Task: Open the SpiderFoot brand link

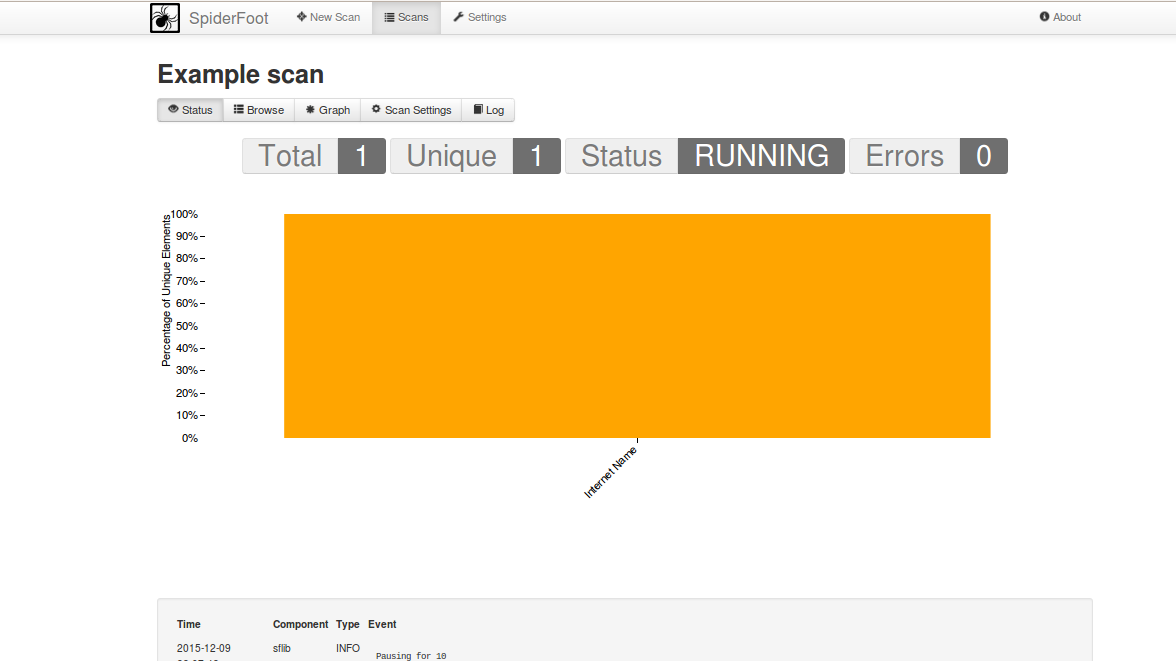Action: [228, 18]
